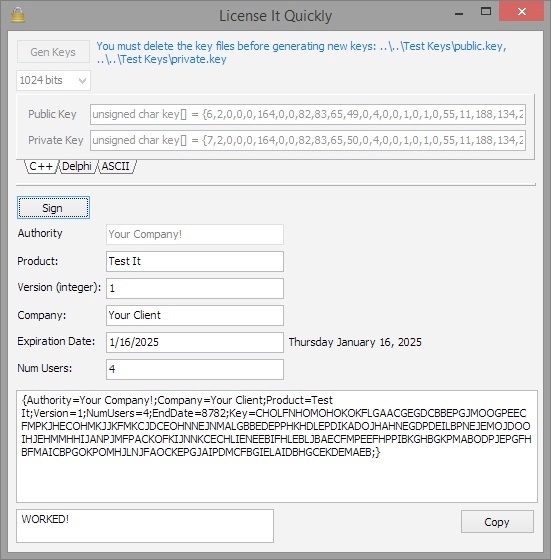Click the Private Key text field
Image resolution: width=551 pixels, height=560 pixels.
point(307,140)
